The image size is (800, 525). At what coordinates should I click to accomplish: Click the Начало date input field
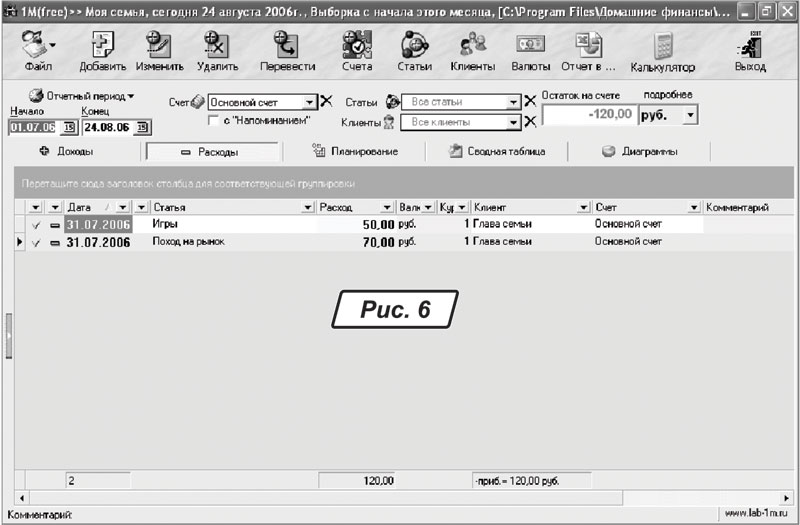34,127
